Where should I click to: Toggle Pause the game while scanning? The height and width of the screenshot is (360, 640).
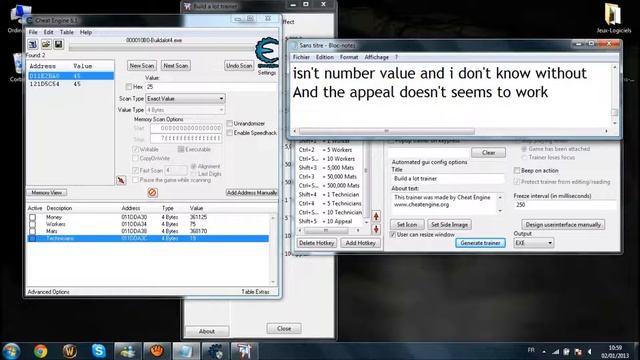(x=136, y=180)
